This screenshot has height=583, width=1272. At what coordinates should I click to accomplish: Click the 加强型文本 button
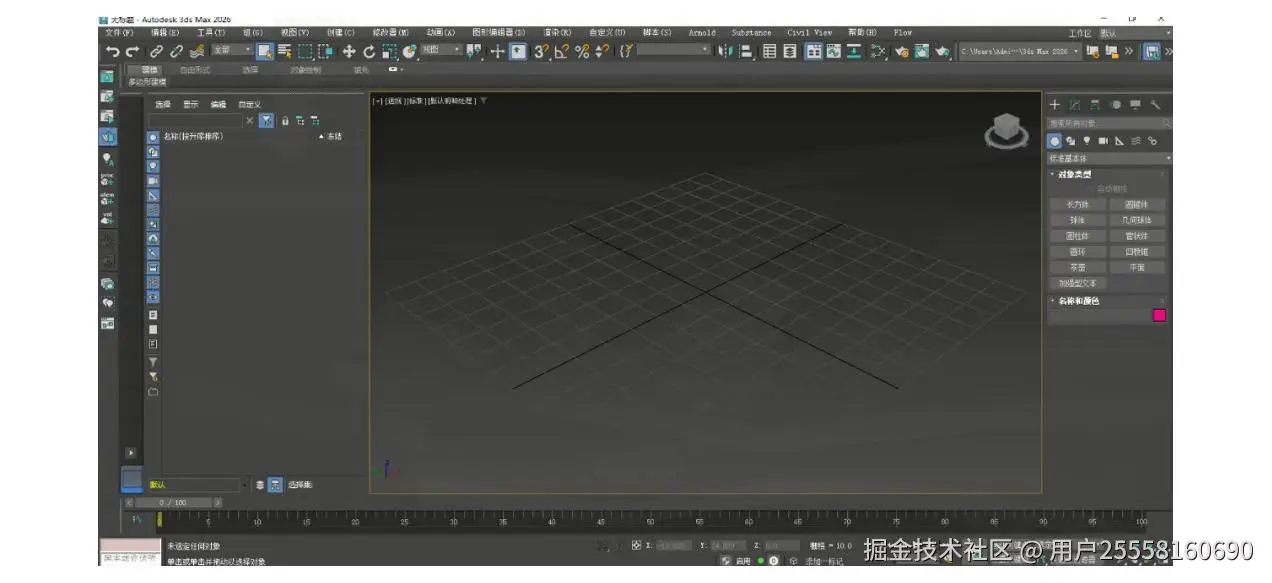[x=1078, y=283]
